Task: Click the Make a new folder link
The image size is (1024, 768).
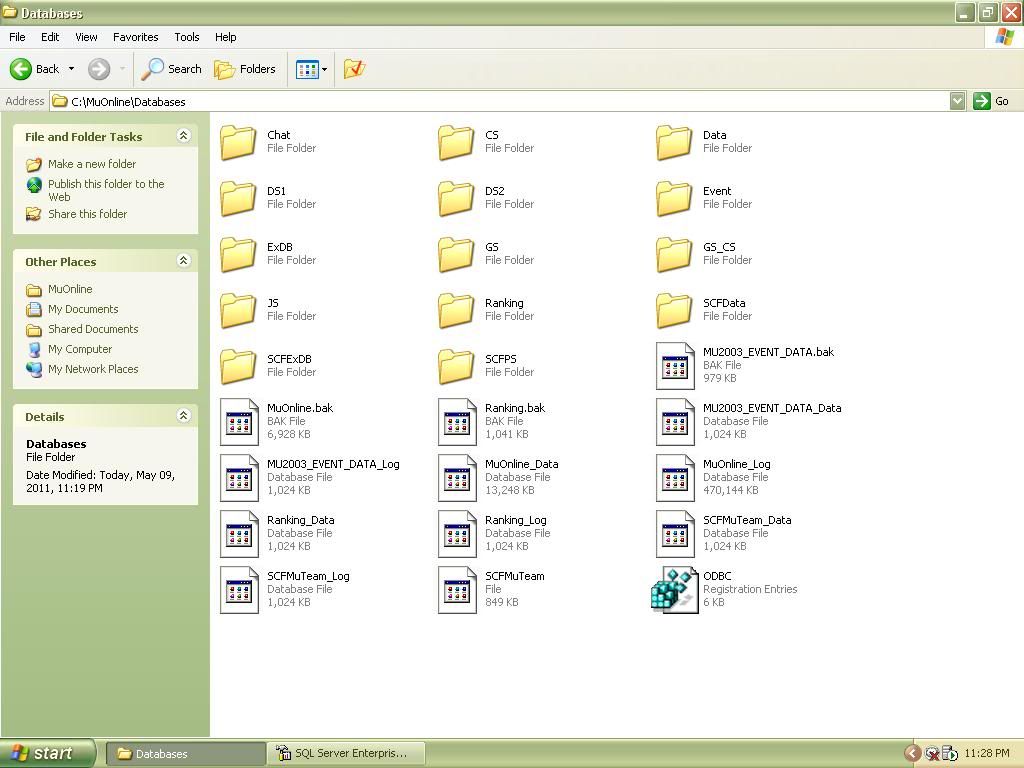Action: click(x=91, y=164)
